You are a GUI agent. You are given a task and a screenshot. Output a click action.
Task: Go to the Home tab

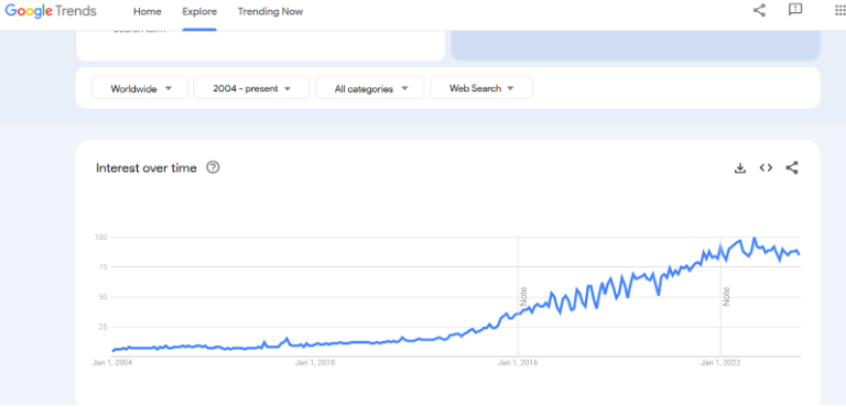(147, 12)
